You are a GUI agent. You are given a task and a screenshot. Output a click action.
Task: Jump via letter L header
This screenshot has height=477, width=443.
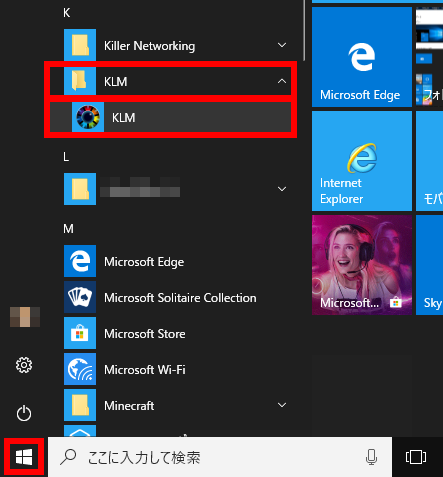(66, 157)
